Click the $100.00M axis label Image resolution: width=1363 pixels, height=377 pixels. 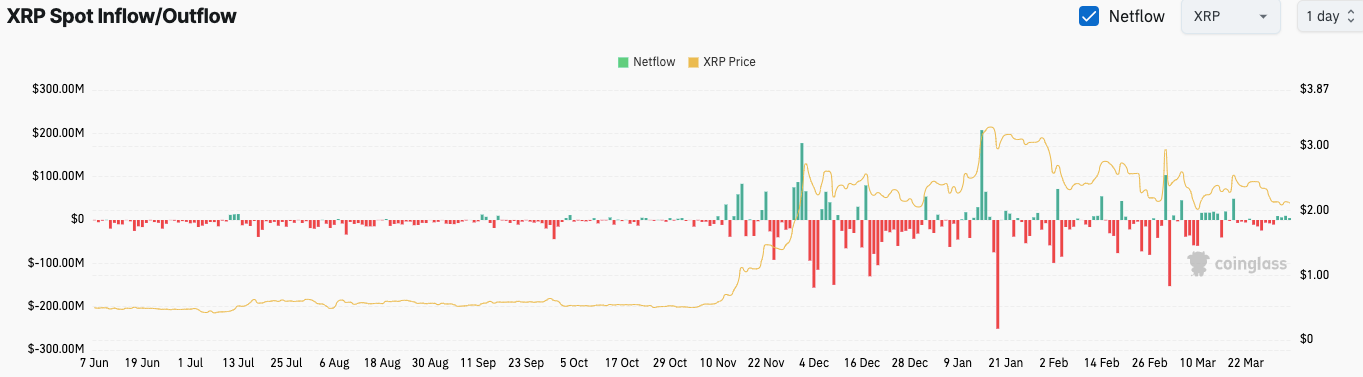click(58, 176)
